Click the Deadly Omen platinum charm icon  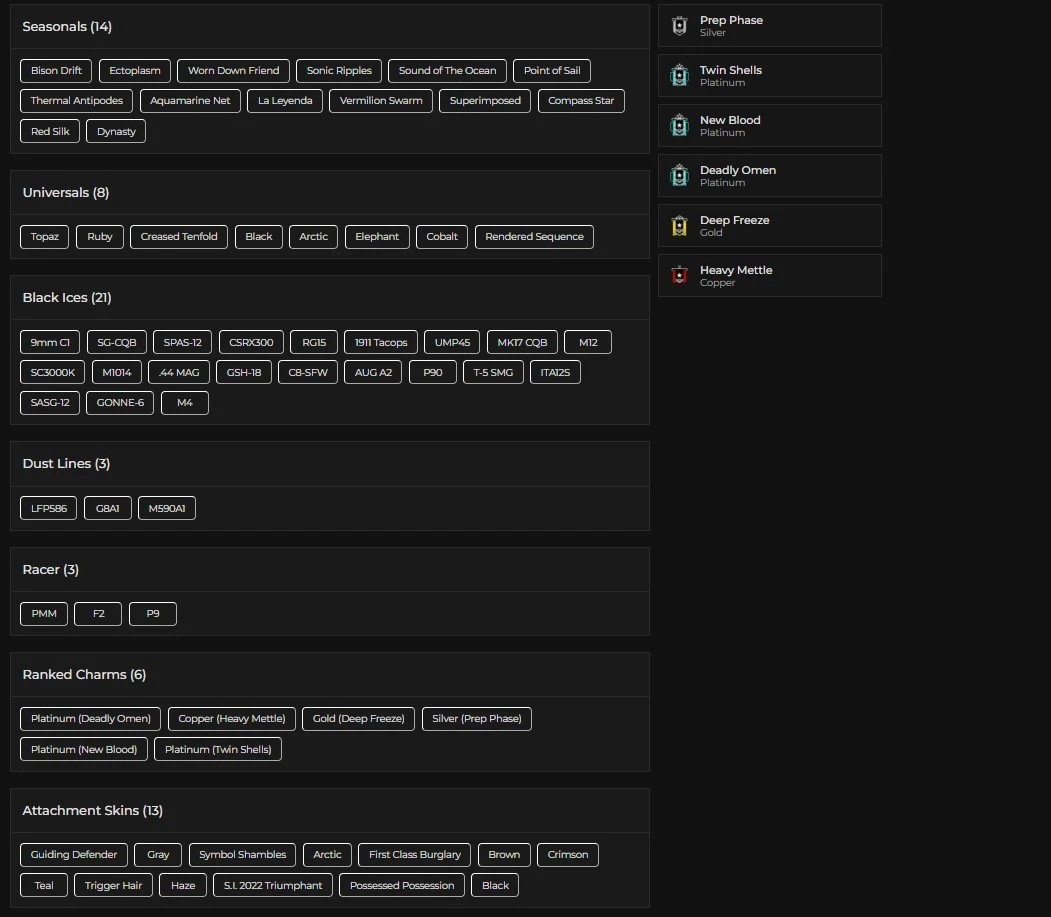click(680, 176)
